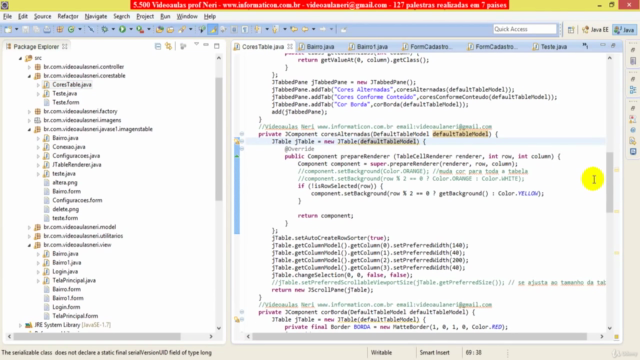Viewport: 640px width, 360px height.
Task: Click the Save toolbar icon
Action: coord(25,29)
